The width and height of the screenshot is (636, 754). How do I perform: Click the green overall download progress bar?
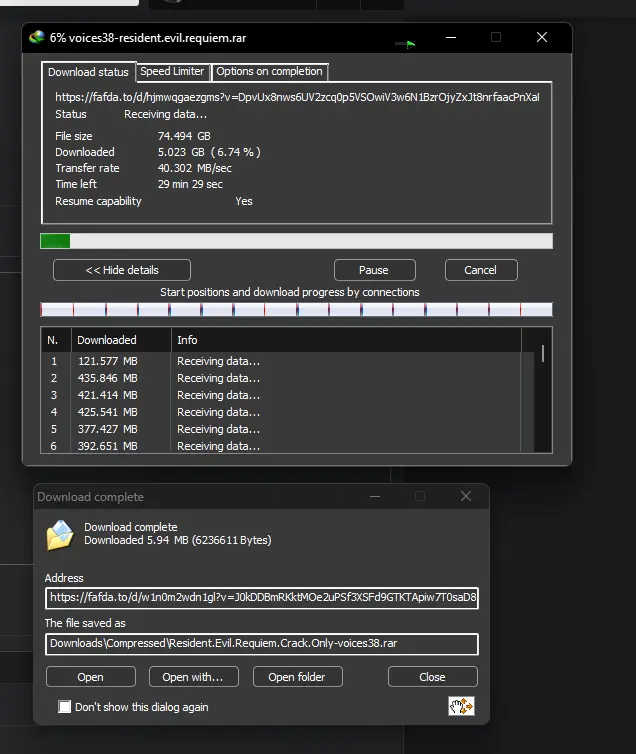(x=296, y=241)
